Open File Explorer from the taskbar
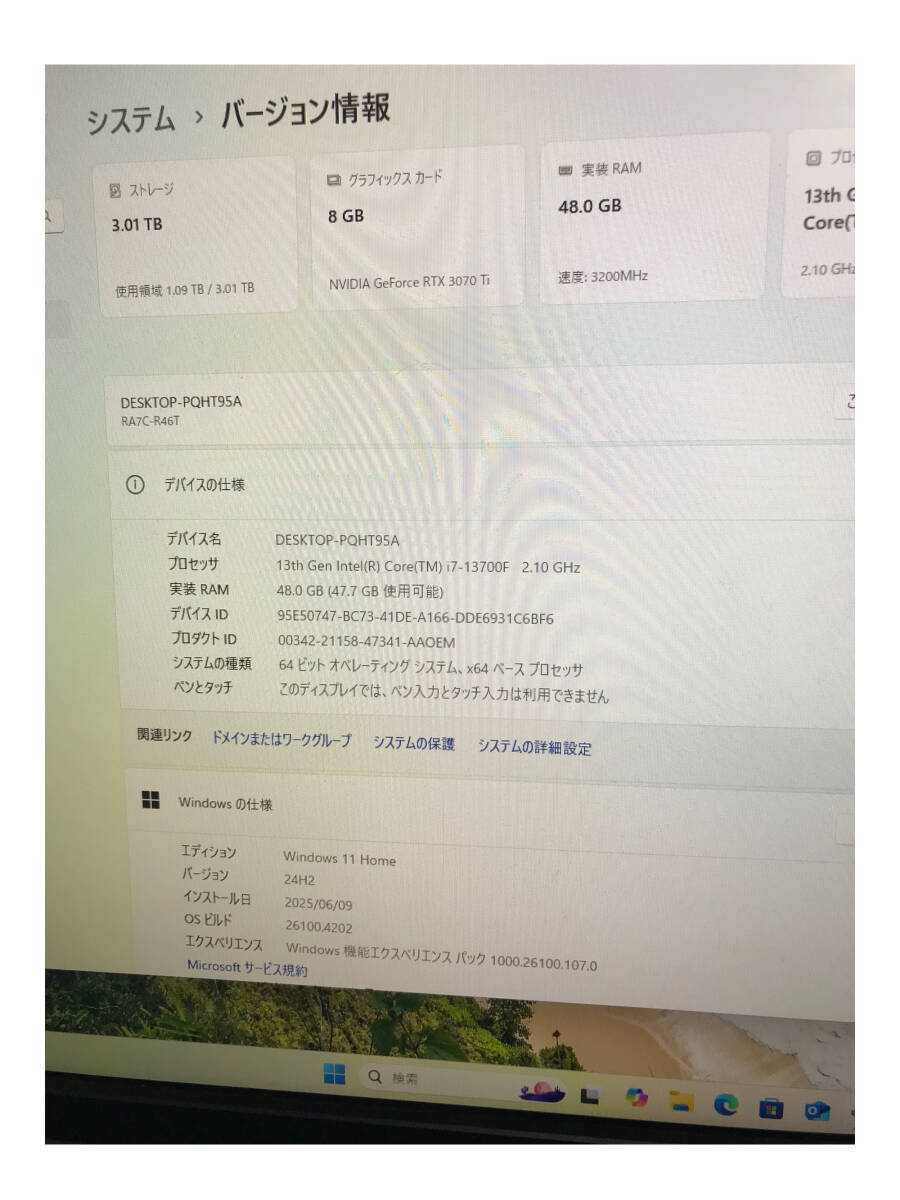900x1200 pixels. [682, 1101]
